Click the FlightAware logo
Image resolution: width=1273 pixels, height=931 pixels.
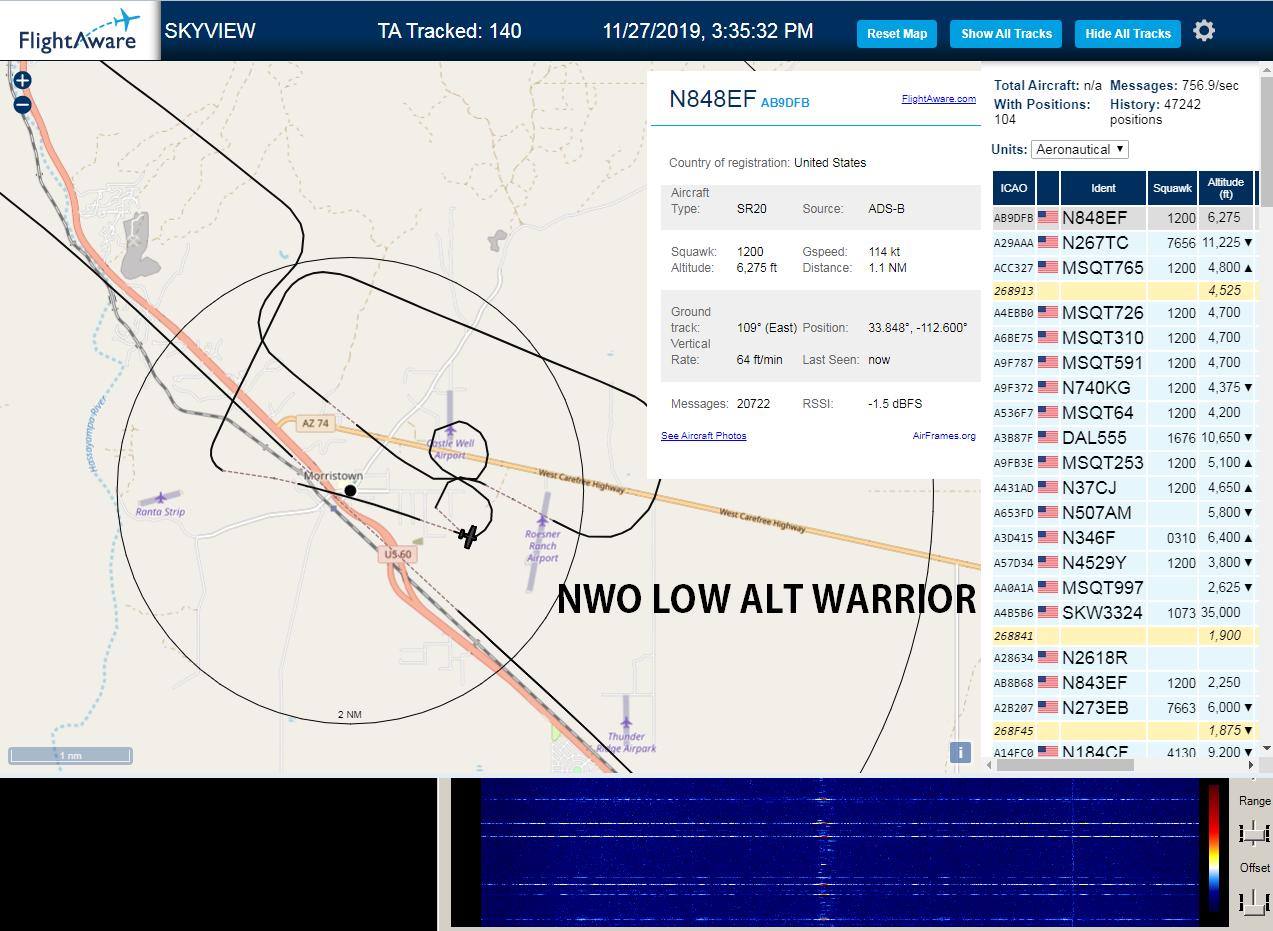pyautogui.click(x=79, y=31)
